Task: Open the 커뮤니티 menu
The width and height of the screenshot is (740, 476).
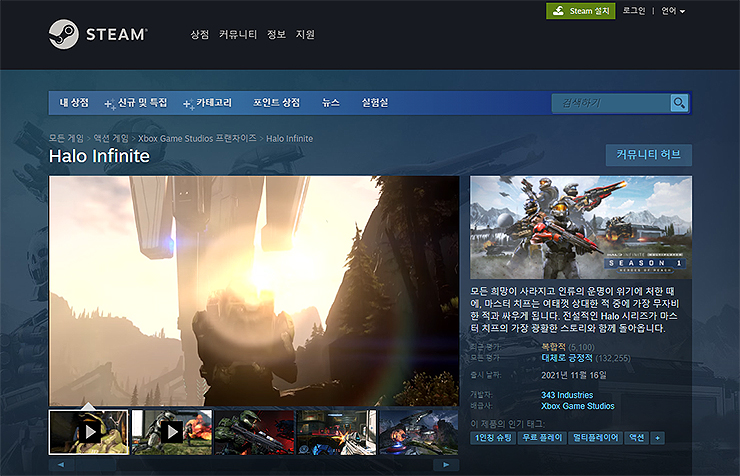Action: [x=237, y=34]
